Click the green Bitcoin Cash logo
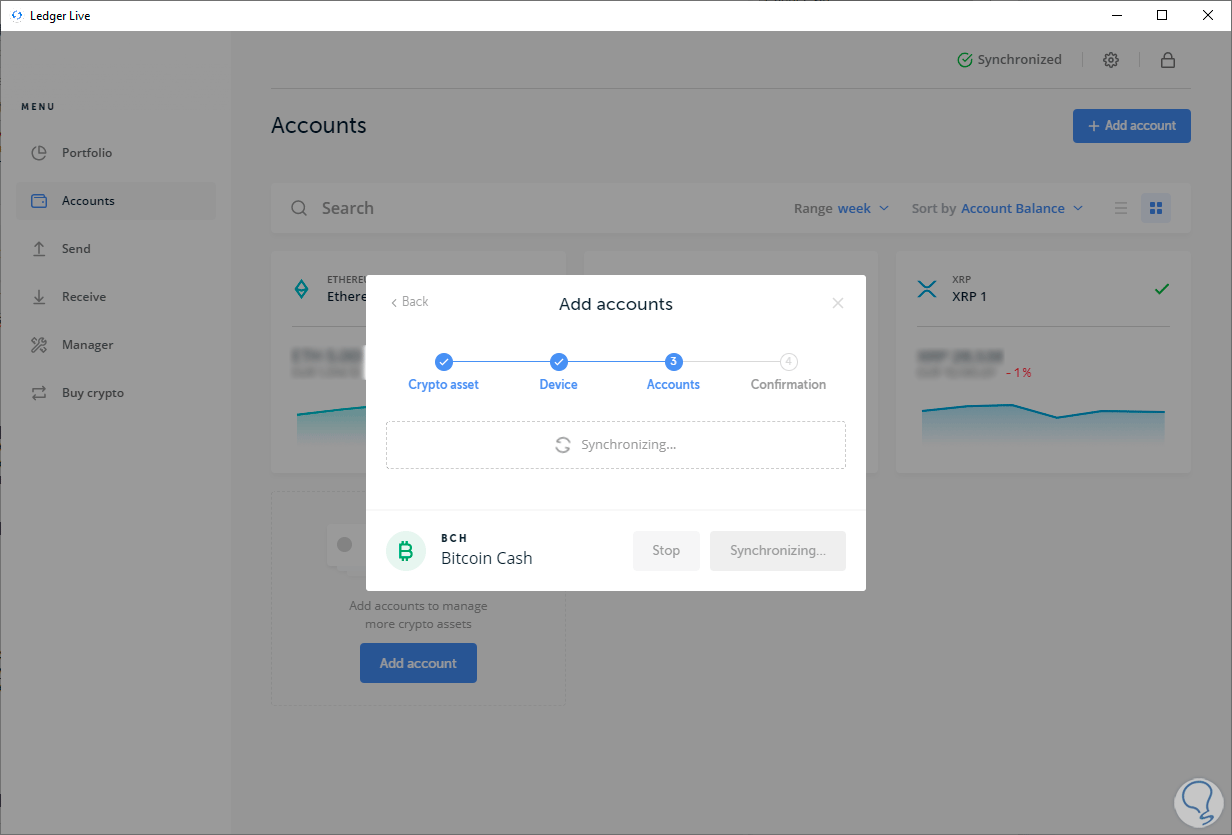Viewport: 1232px width, 835px height. click(406, 551)
